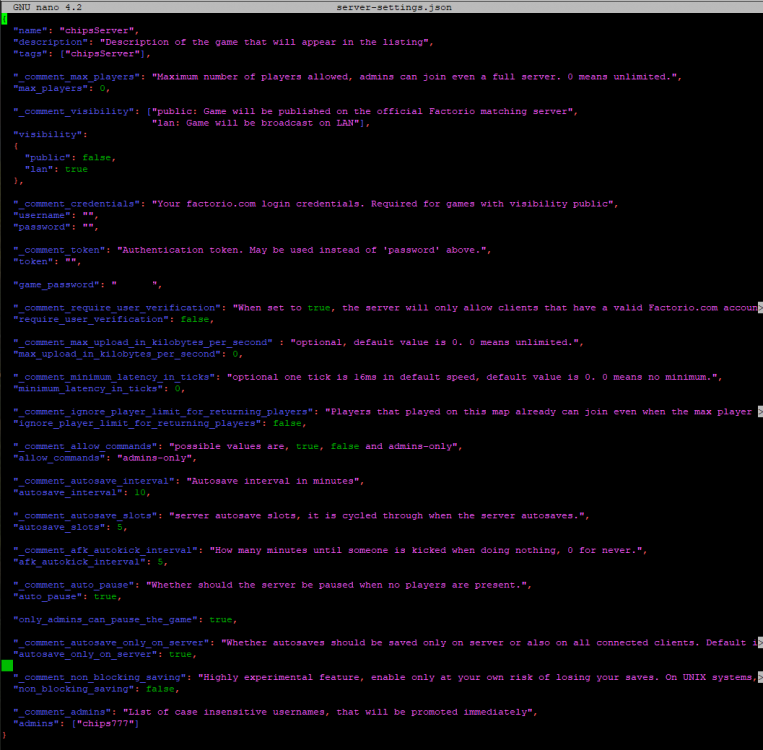This screenshot has height=750, width=763.
Task: Click the false value of "non_blocking_saving"
Action: click(x=160, y=689)
